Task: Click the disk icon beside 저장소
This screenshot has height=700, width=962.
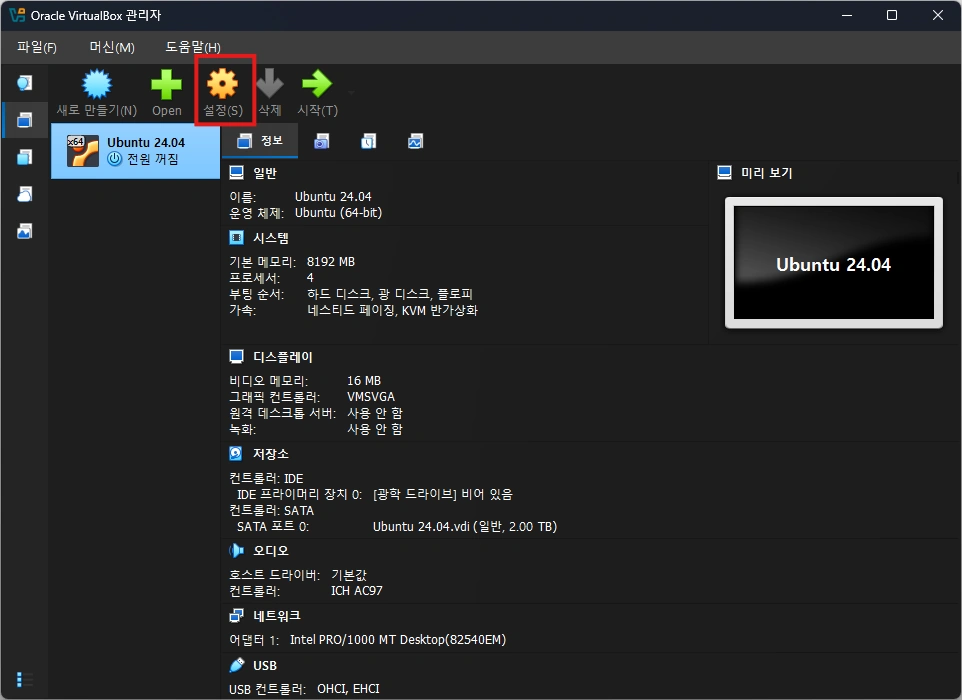Action: [236, 453]
